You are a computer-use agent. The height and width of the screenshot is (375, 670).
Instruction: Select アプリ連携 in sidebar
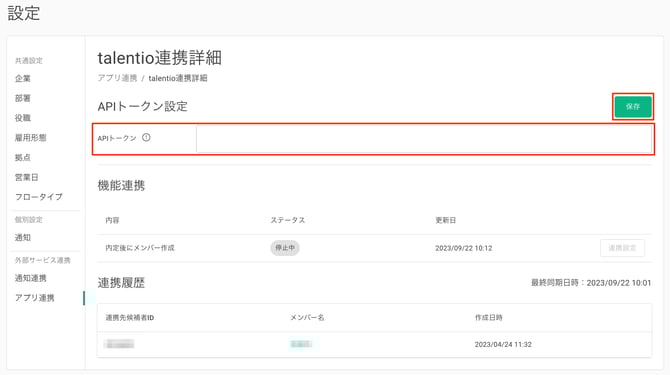coord(35,298)
